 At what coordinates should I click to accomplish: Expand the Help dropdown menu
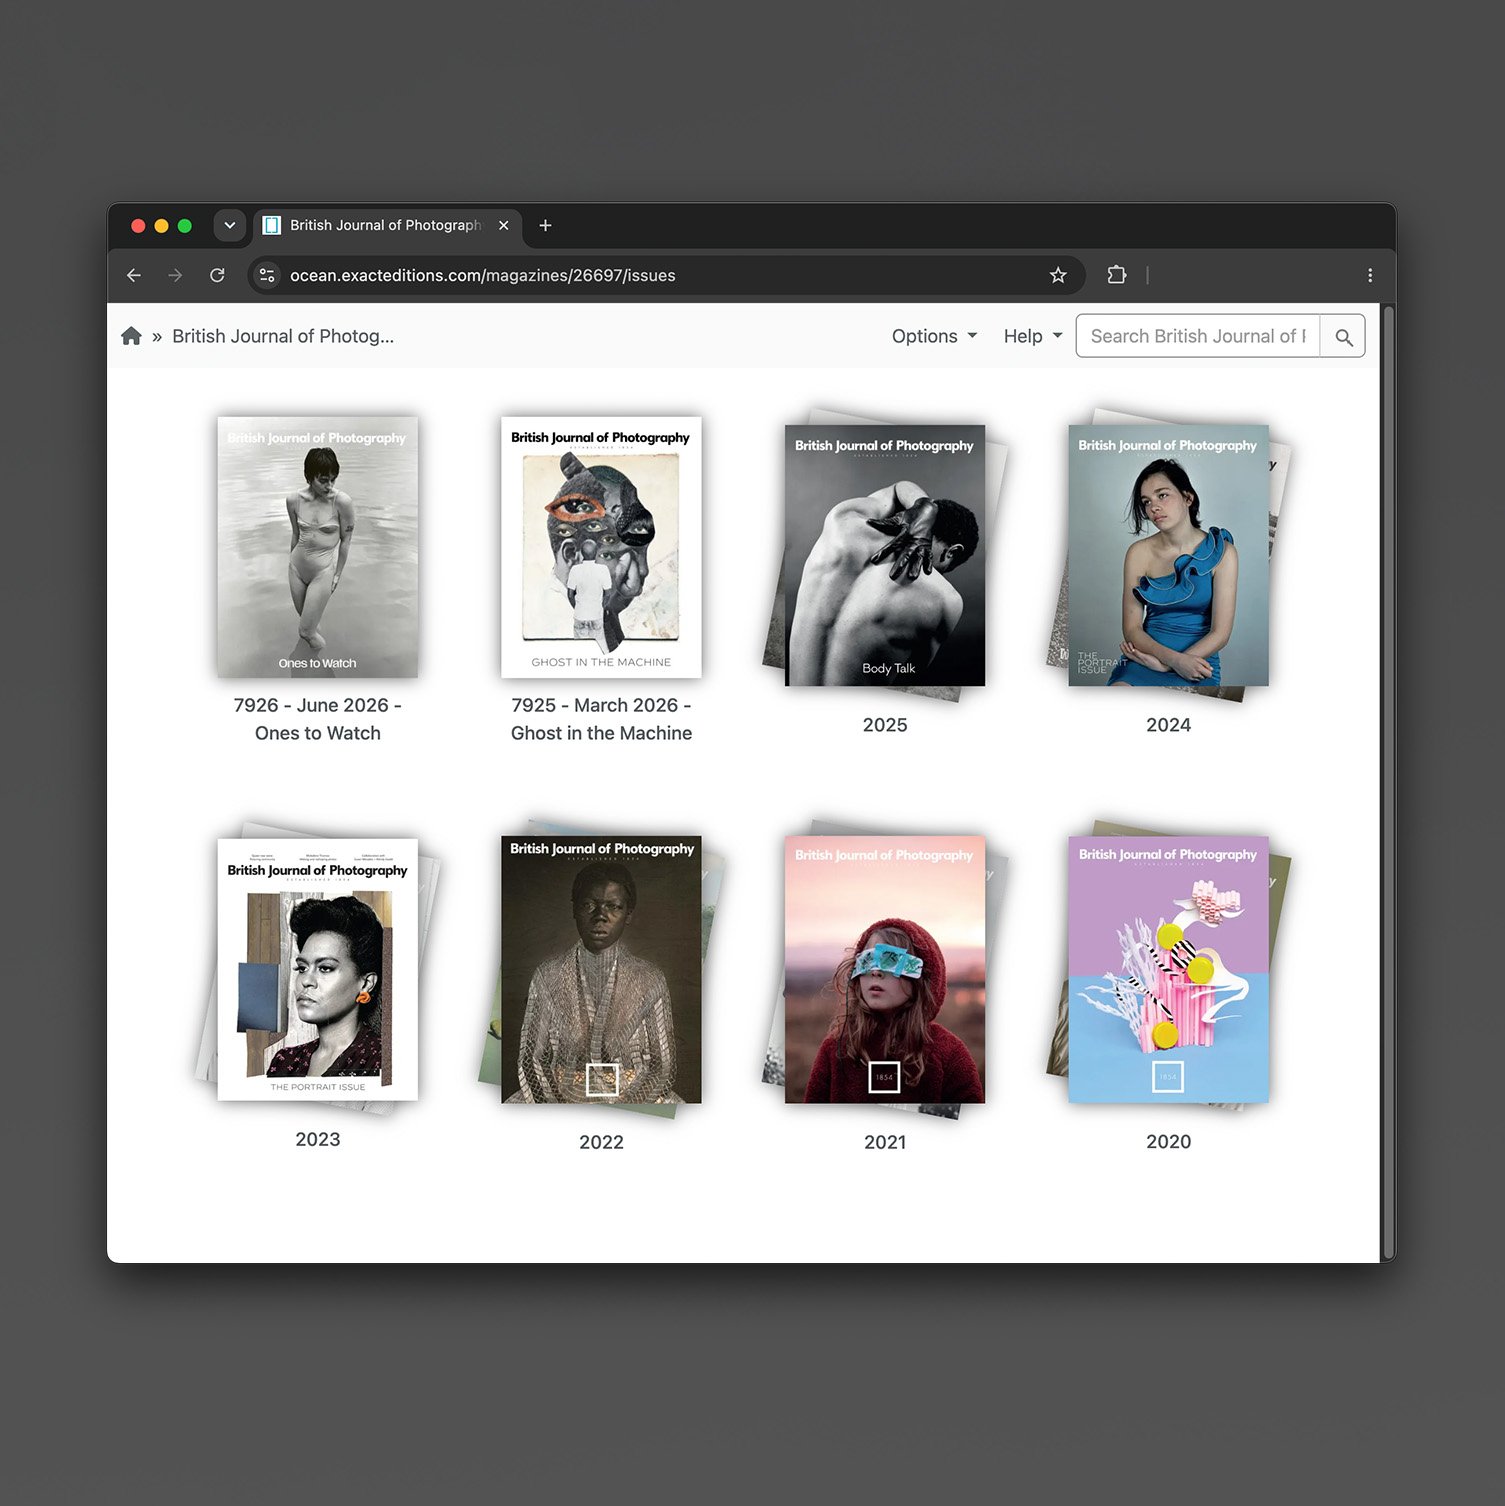pos(1032,336)
